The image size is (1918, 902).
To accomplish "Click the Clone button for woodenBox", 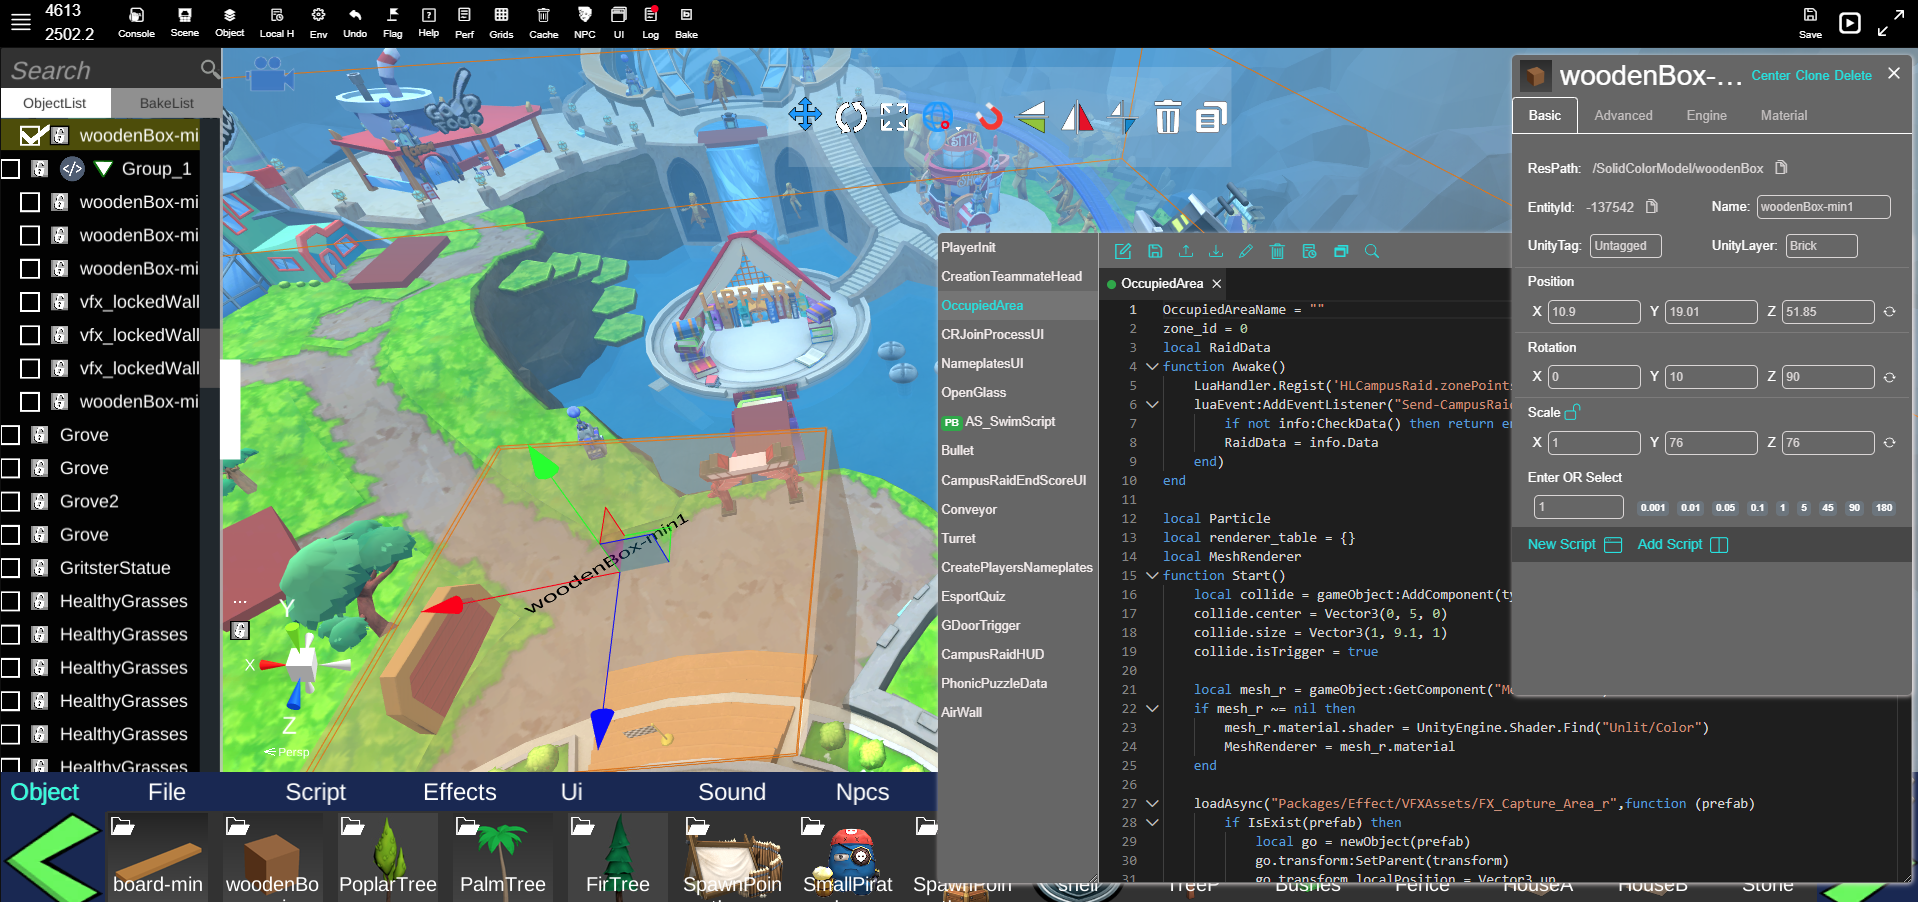I will click(x=1811, y=76).
